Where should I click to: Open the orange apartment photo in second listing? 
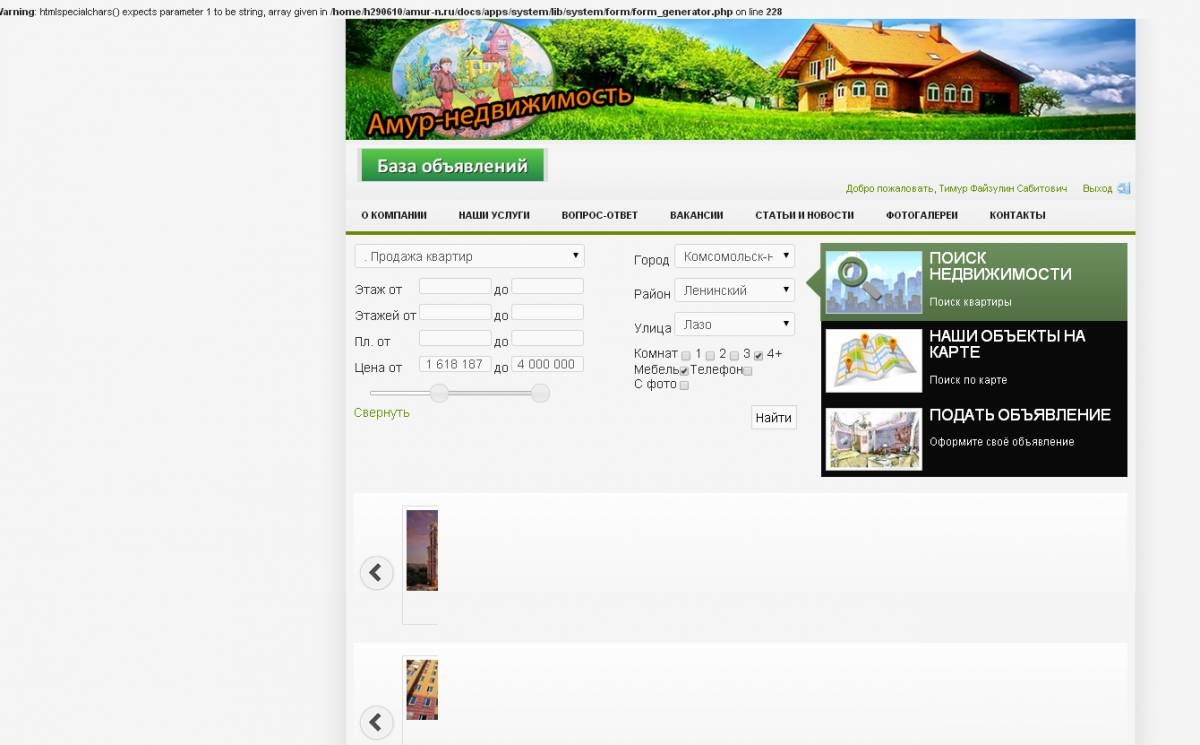click(422, 689)
